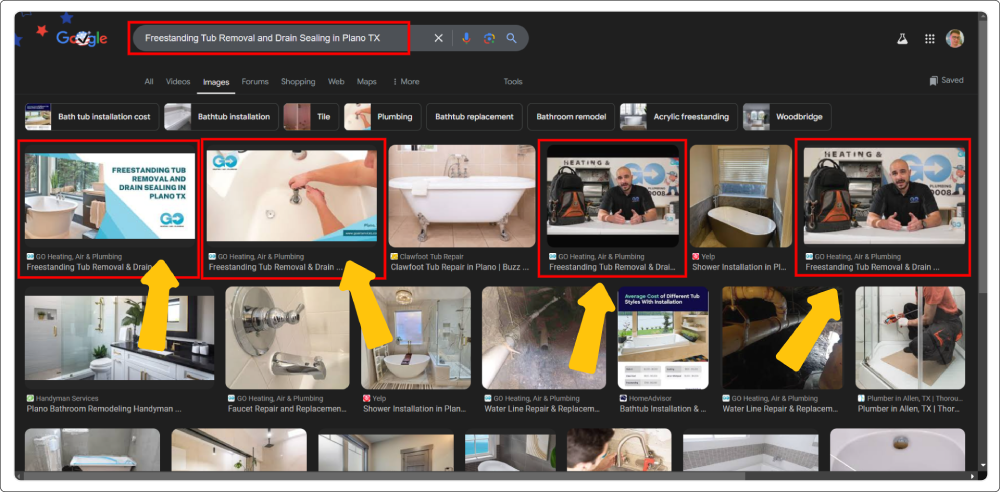Open Google apps grid
This screenshot has height=493, width=1000.
(x=929, y=39)
